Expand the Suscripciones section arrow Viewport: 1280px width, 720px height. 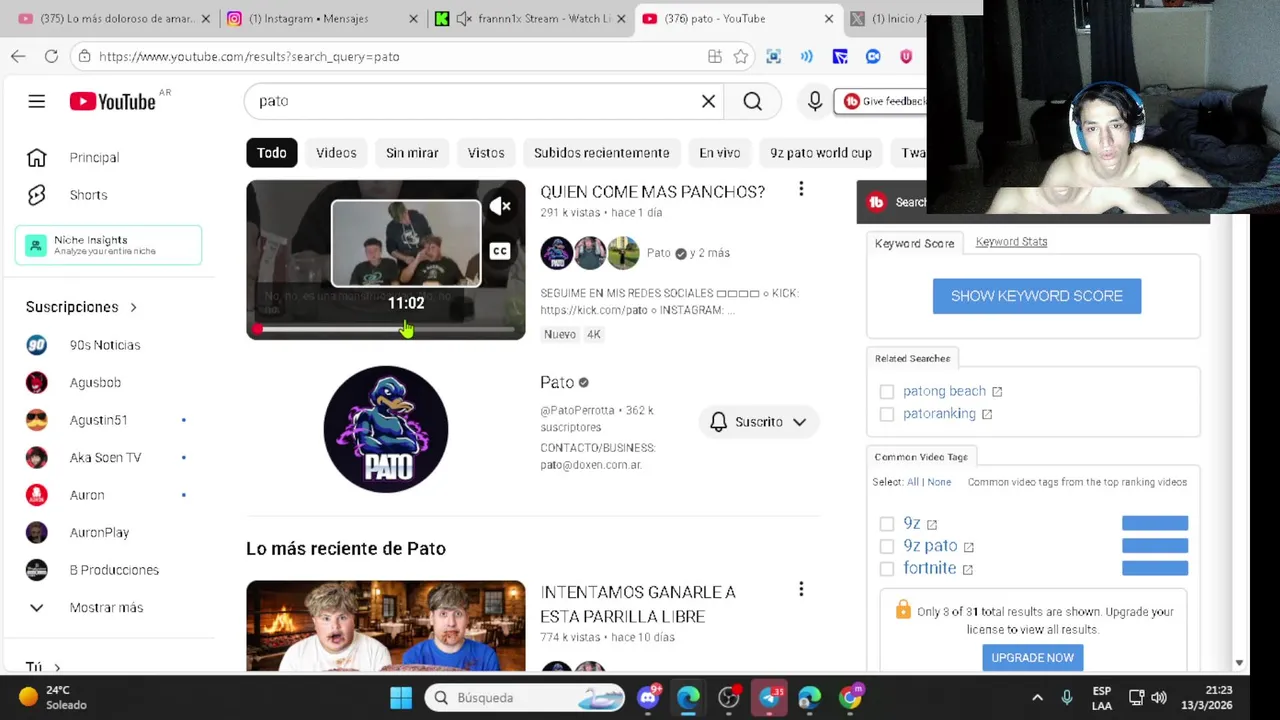pyautogui.click(x=133, y=307)
